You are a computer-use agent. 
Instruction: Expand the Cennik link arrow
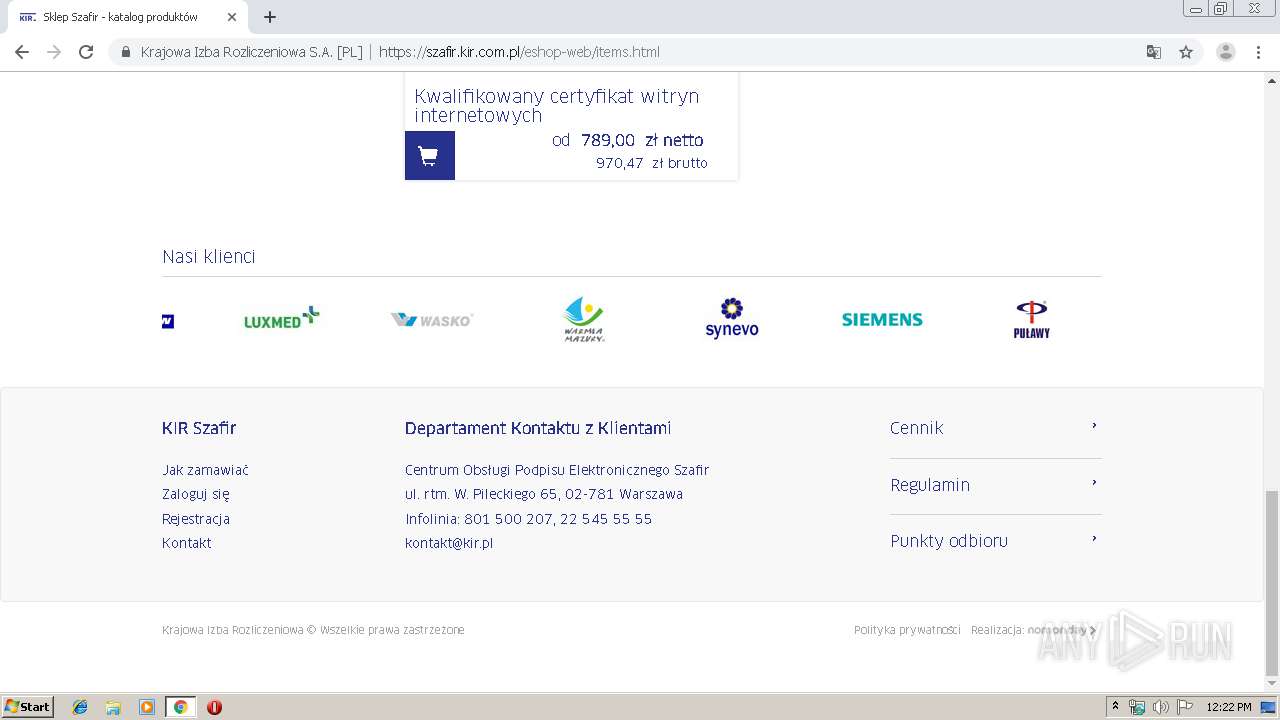pyautogui.click(x=1094, y=426)
